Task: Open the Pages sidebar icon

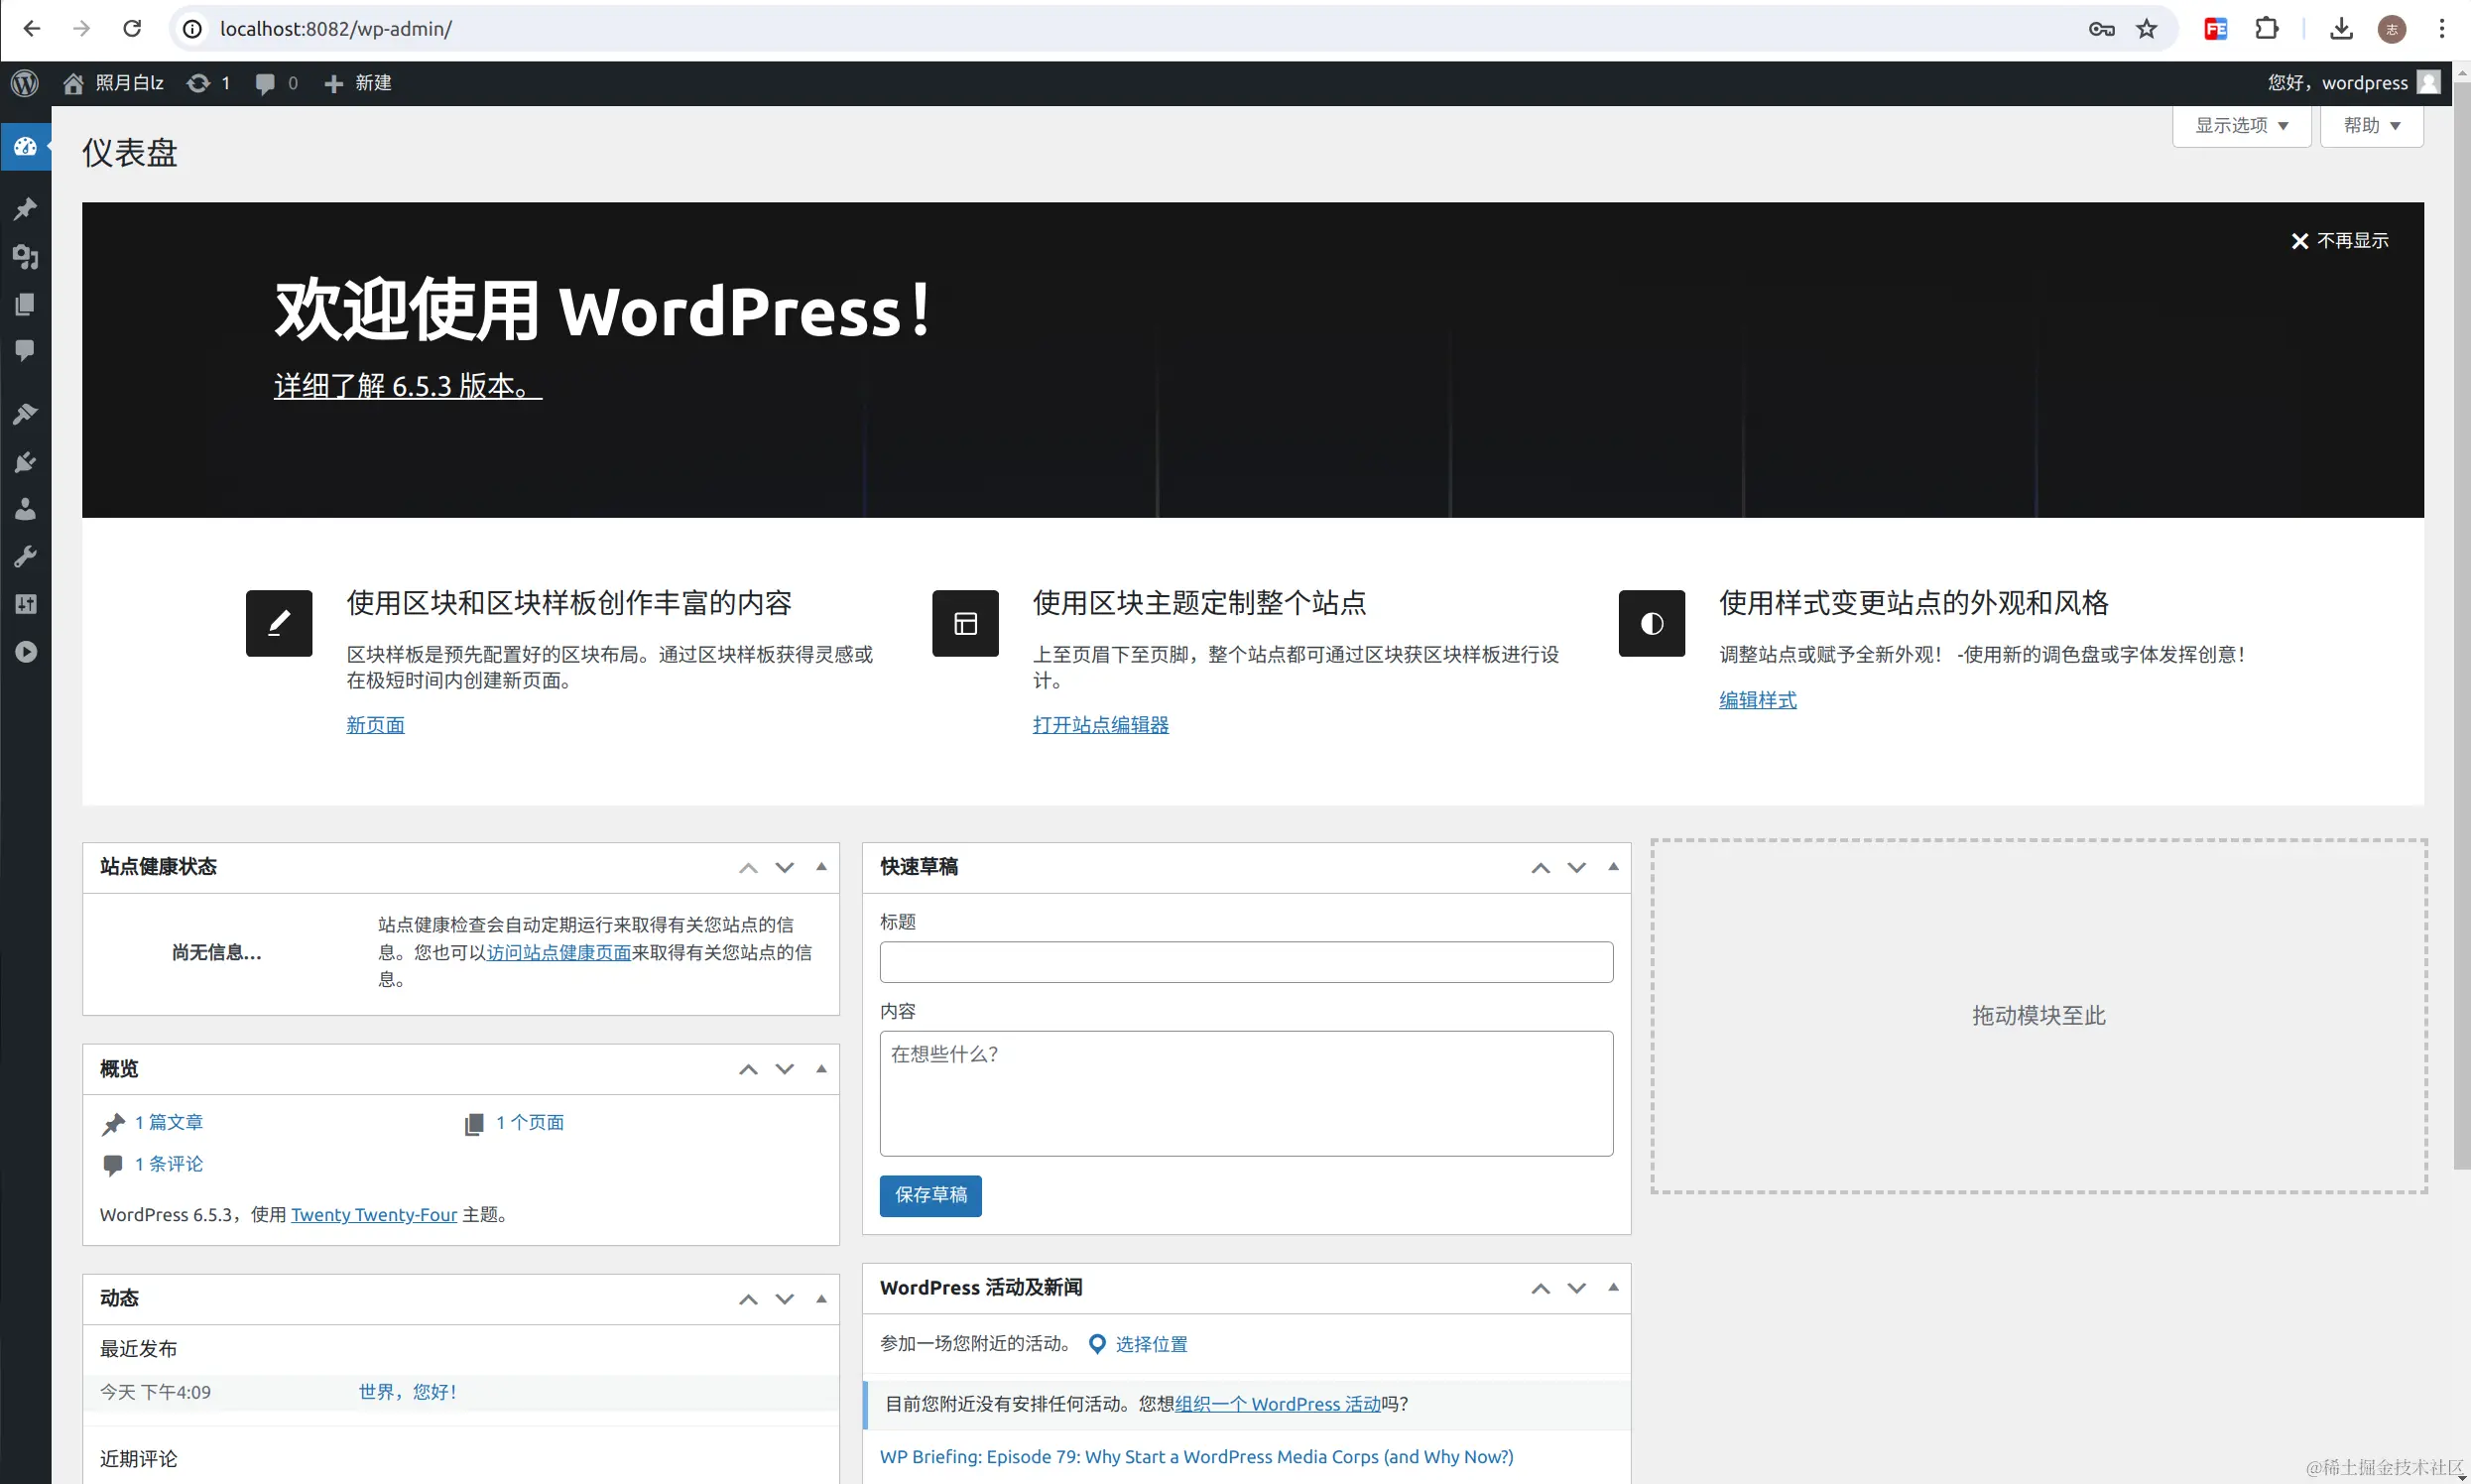Action: (x=25, y=304)
